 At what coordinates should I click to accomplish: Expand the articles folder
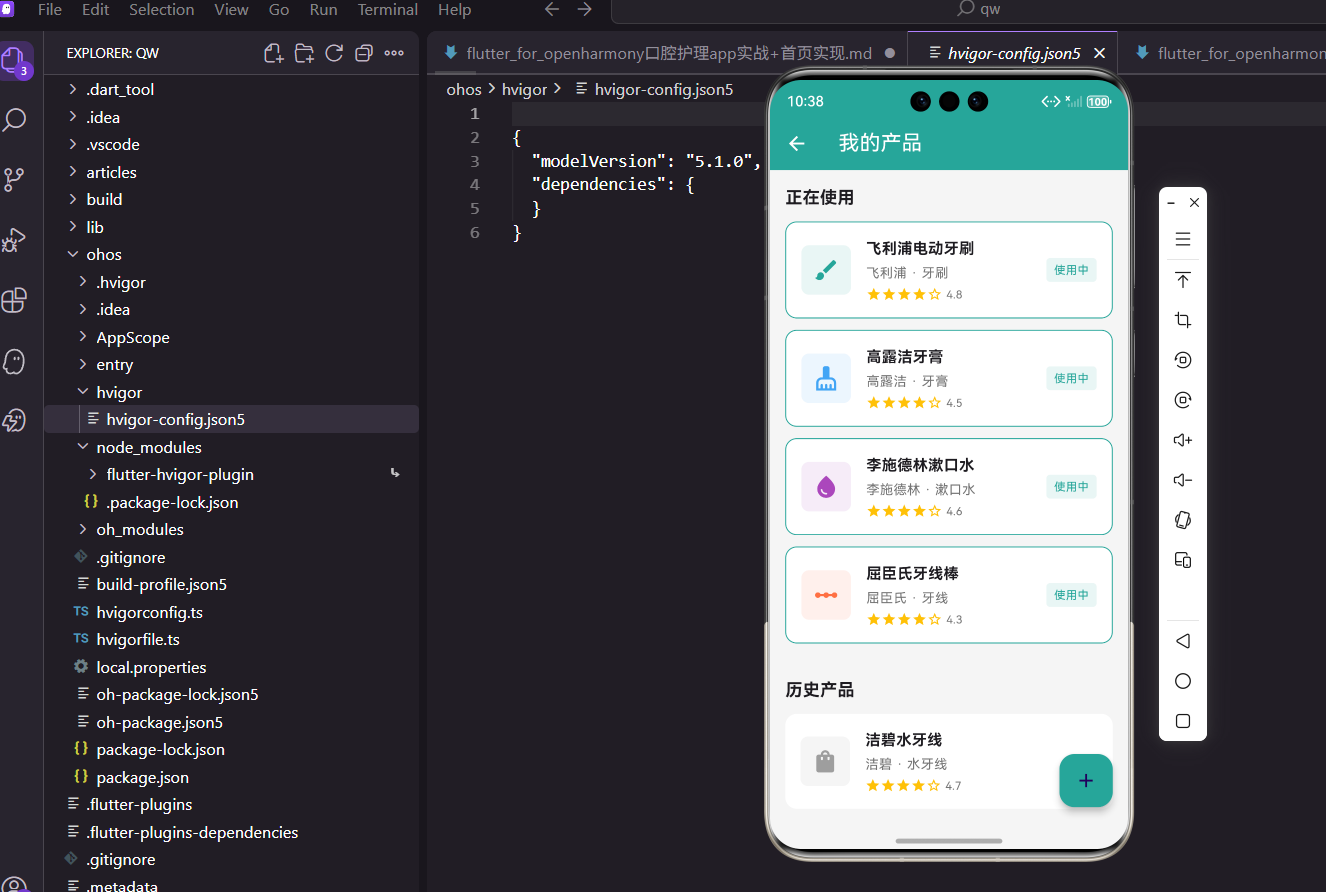231,172
